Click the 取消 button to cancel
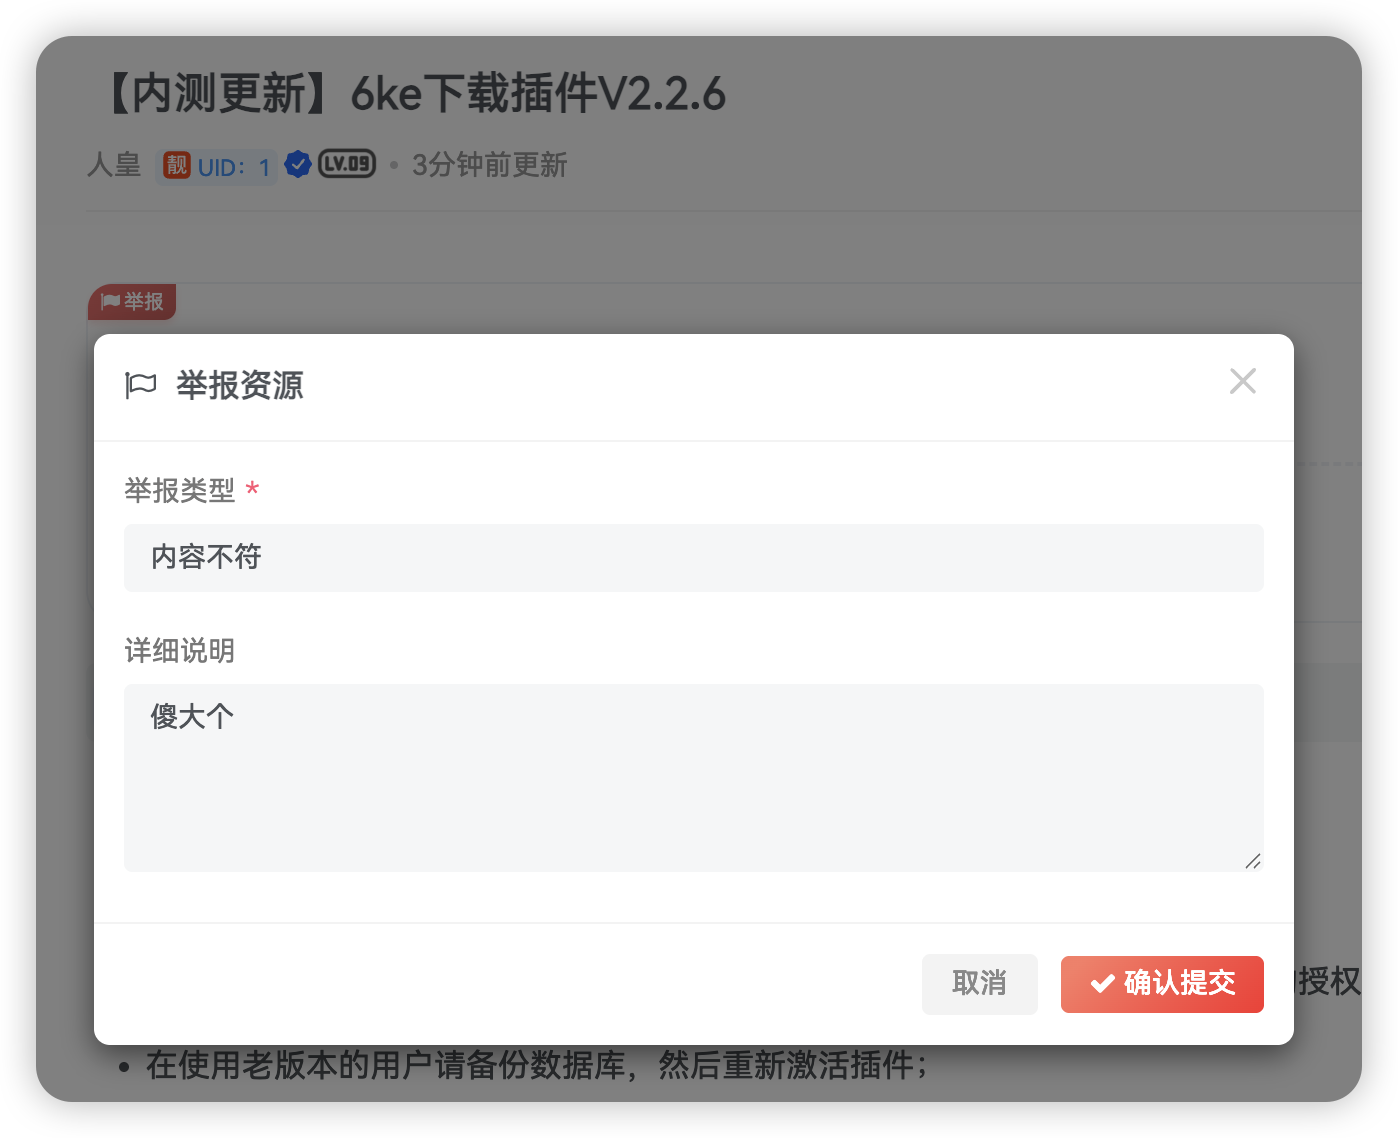 point(979,984)
